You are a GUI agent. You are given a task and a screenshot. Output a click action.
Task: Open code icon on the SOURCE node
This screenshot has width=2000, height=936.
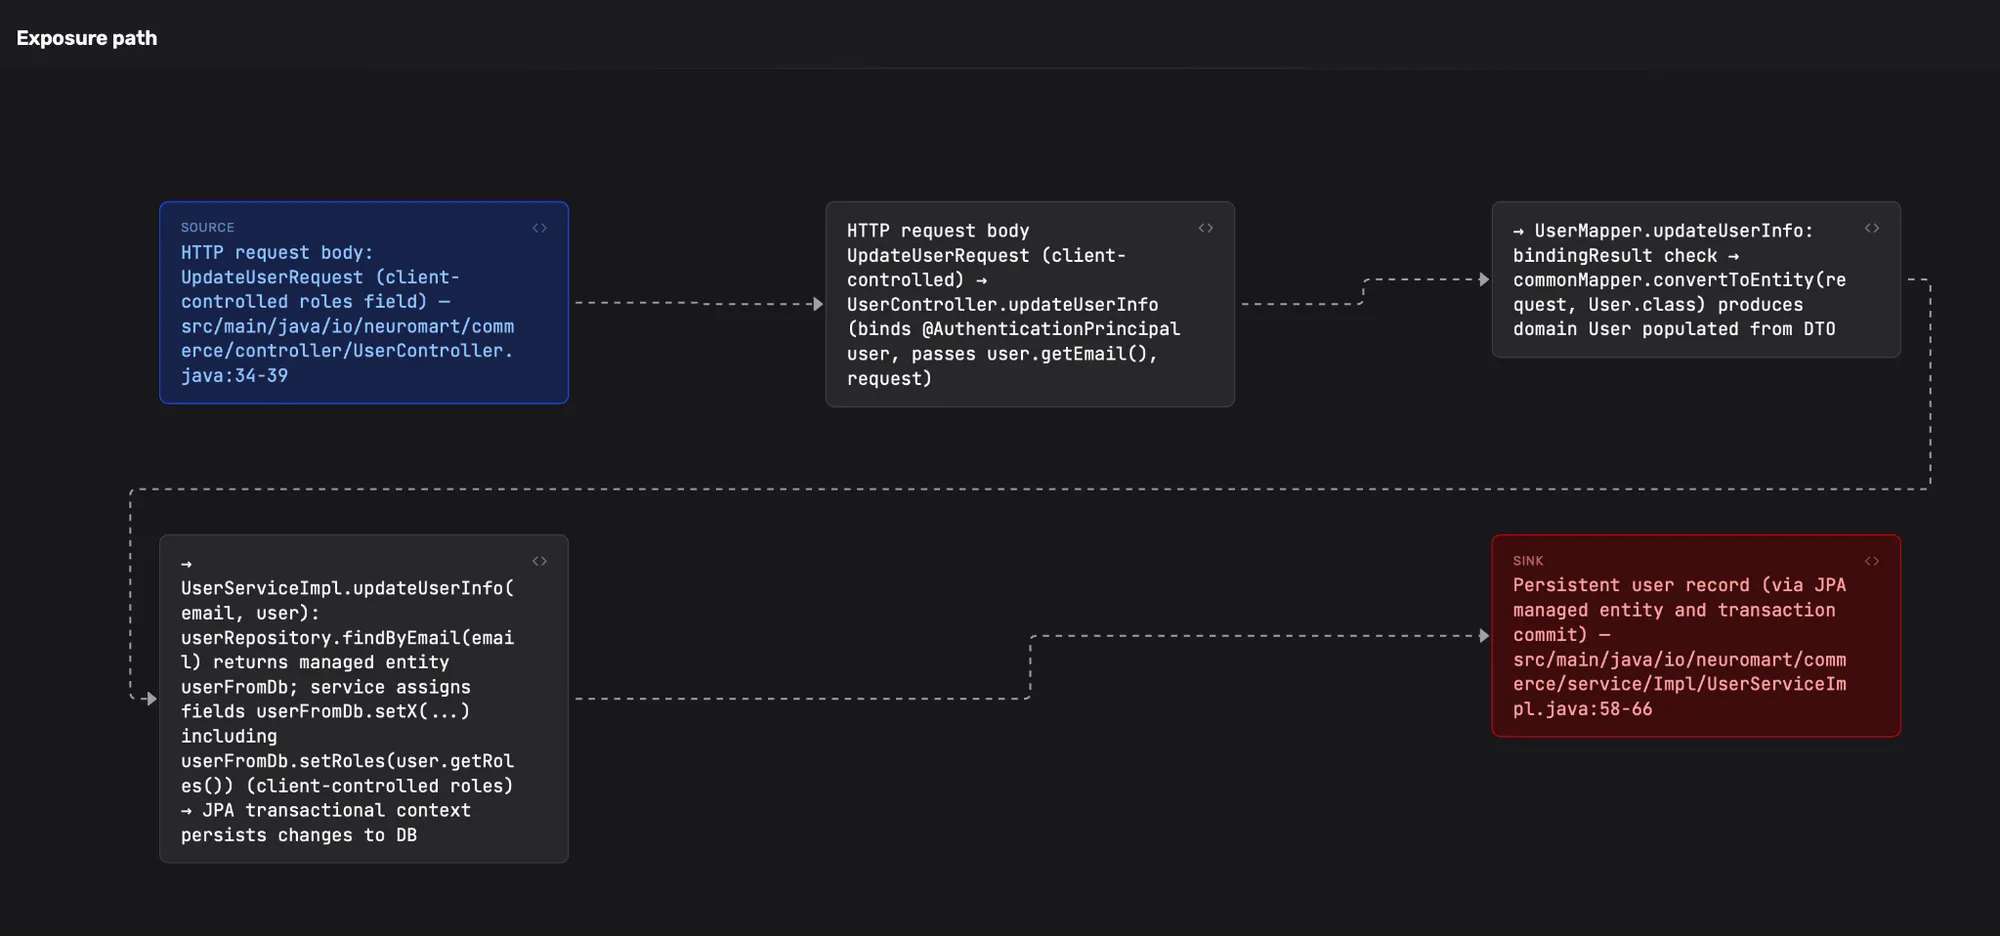[x=540, y=228]
